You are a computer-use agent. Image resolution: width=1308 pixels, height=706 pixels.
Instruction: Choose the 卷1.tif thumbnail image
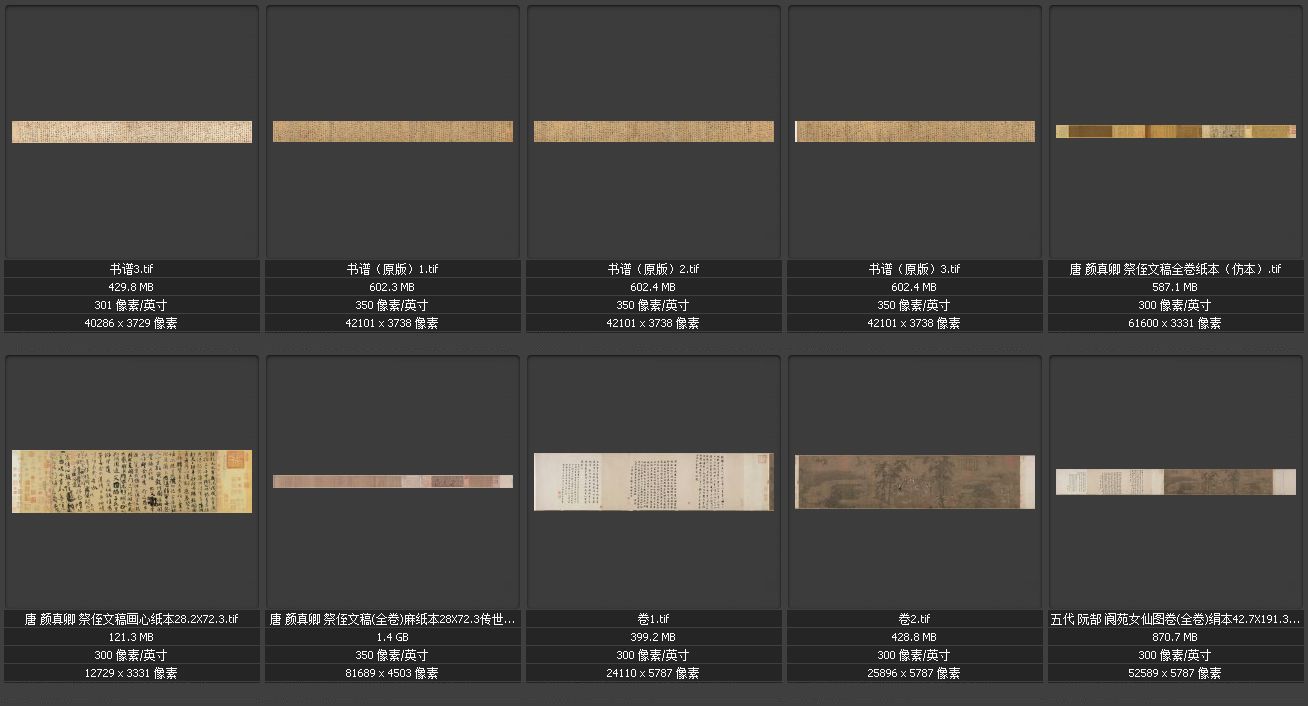pos(654,481)
